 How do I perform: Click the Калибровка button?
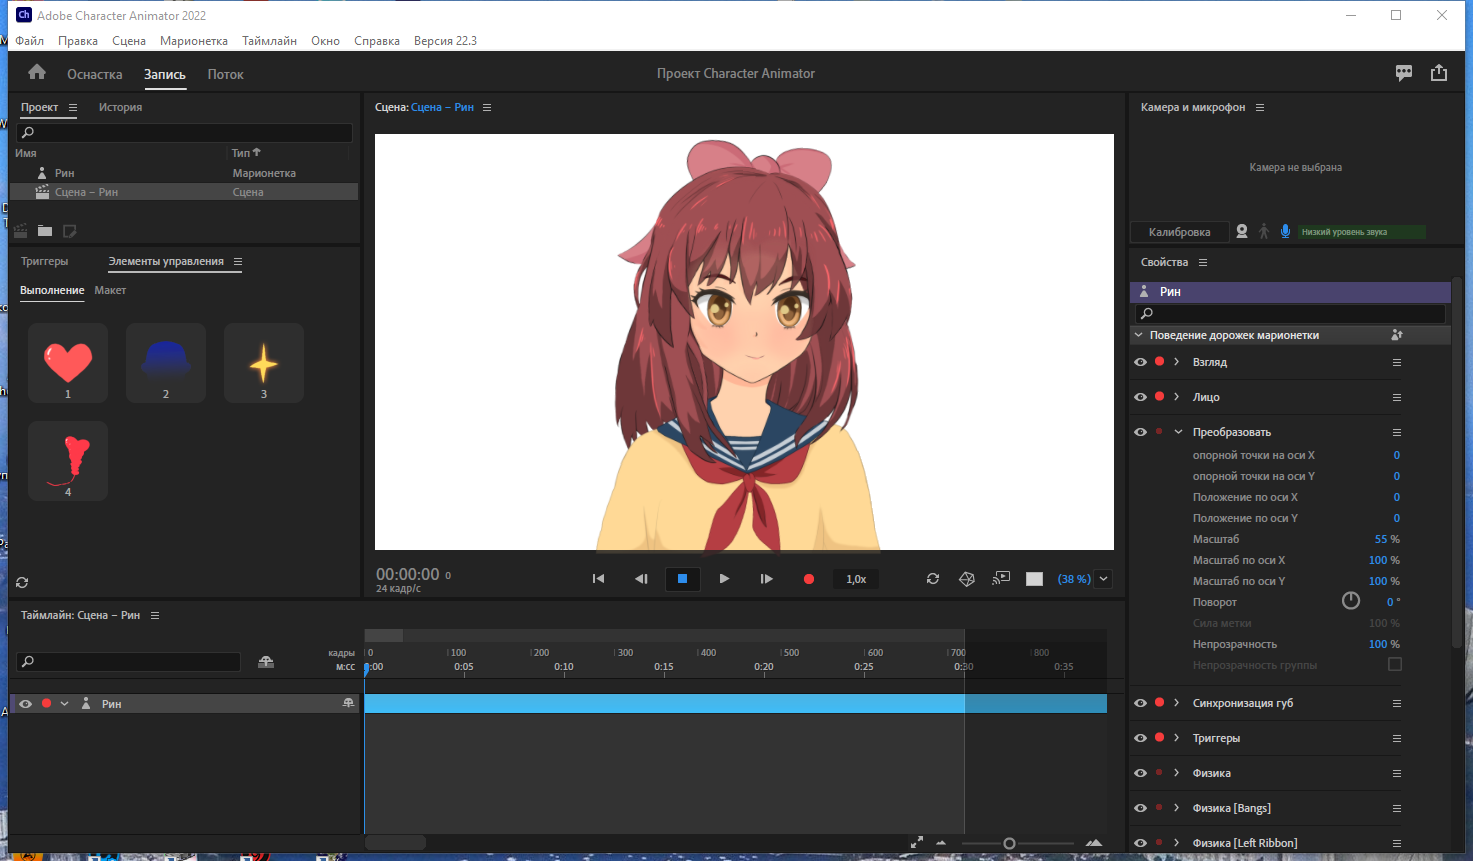pos(1180,232)
